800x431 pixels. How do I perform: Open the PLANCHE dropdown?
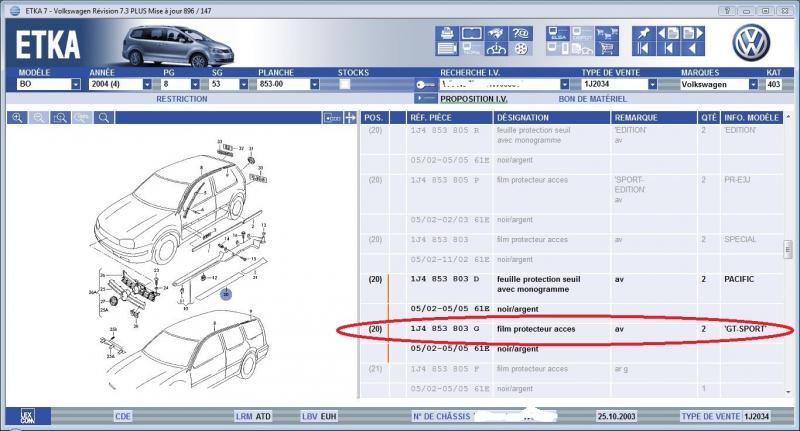[314, 84]
